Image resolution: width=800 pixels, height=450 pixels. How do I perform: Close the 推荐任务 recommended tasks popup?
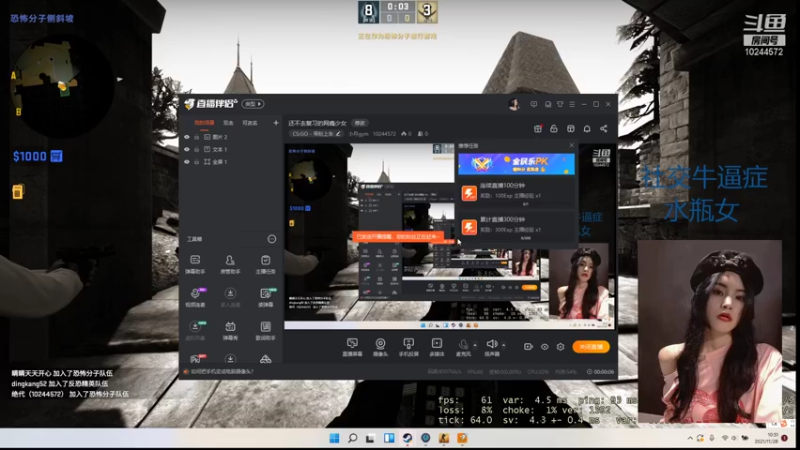[571, 145]
